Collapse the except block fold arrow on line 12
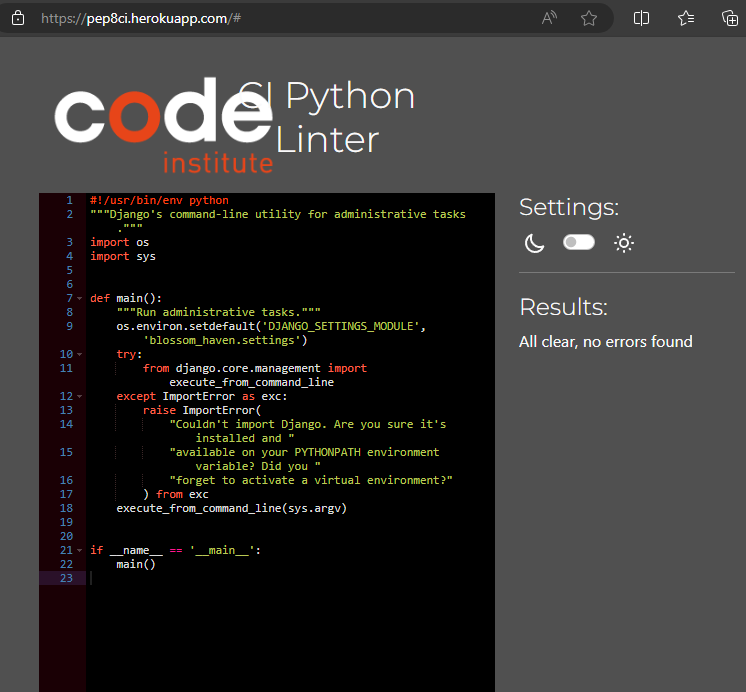 [x=79, y=396]
